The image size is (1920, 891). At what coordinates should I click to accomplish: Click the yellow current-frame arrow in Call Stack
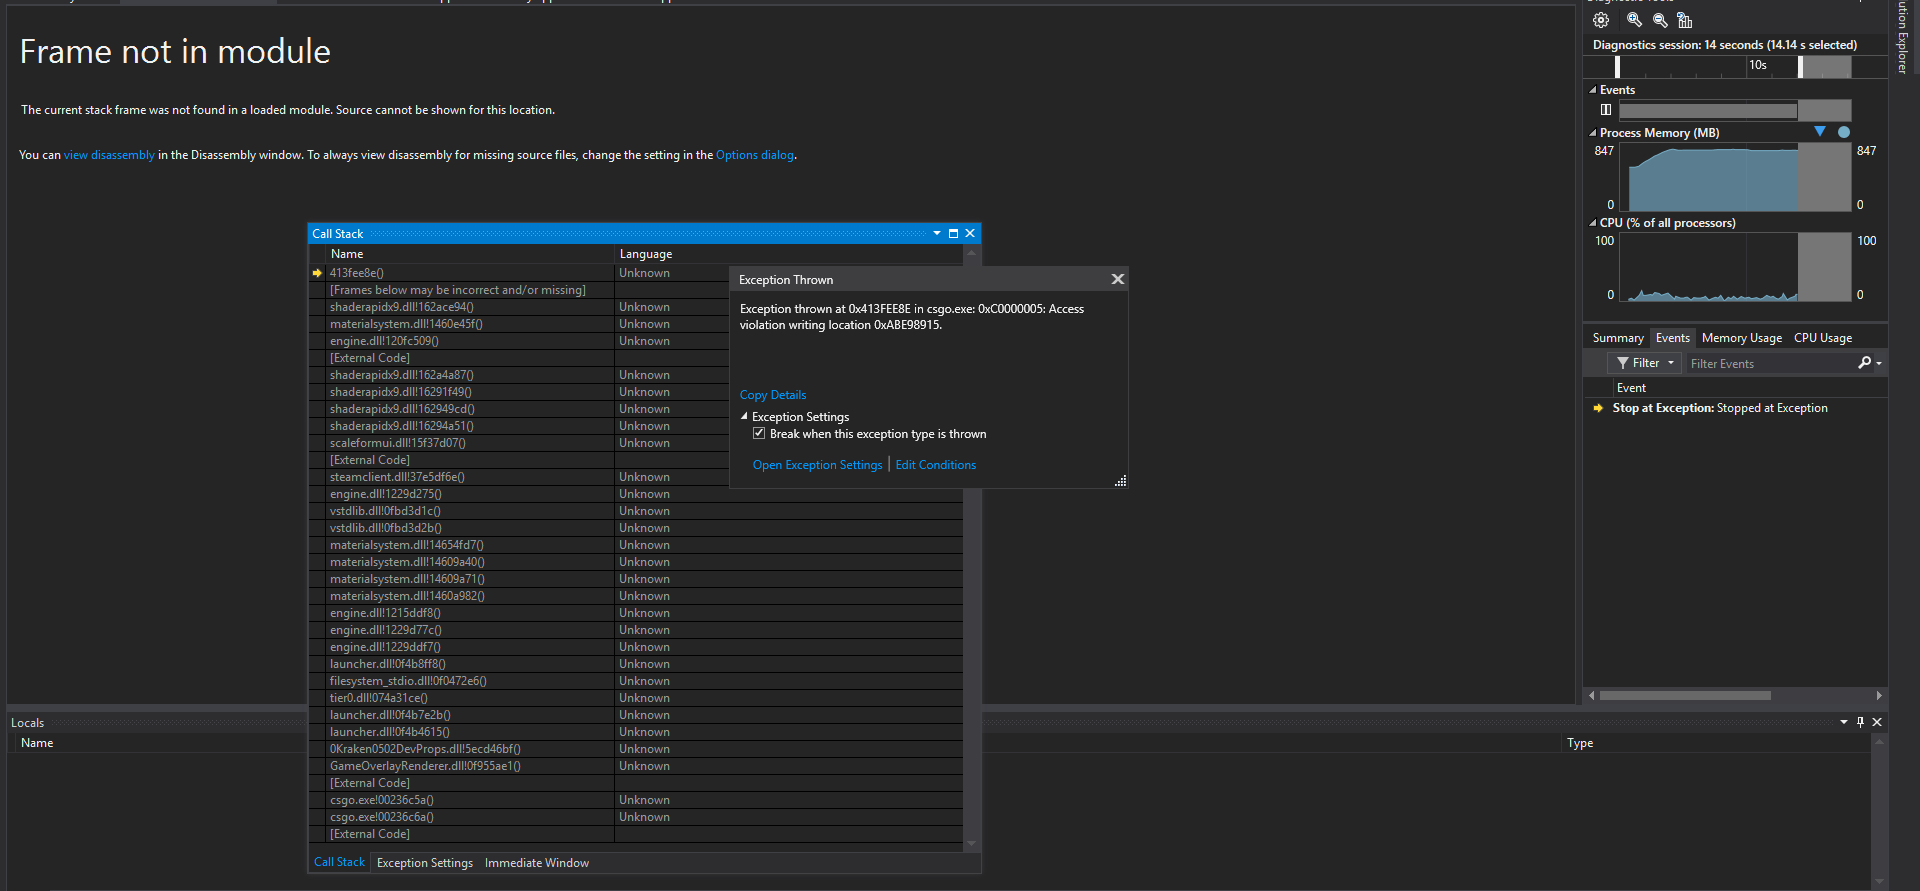pyautogui.click(x=318, y=273)
